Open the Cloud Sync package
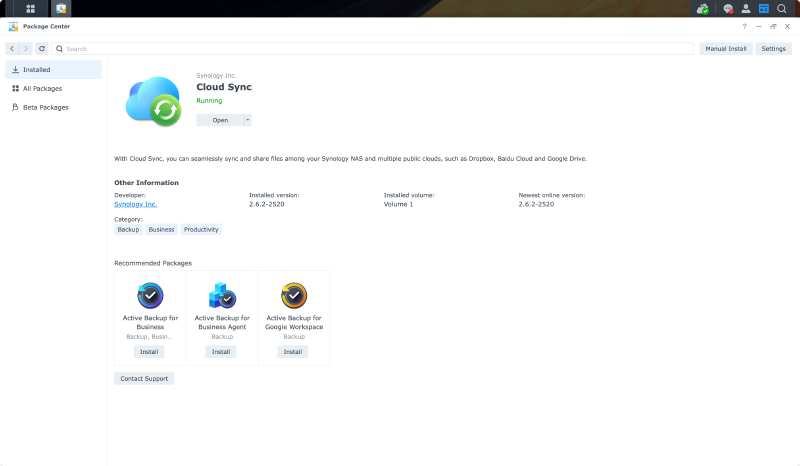Screen dimensions: 800x466 tap(219, 120)
